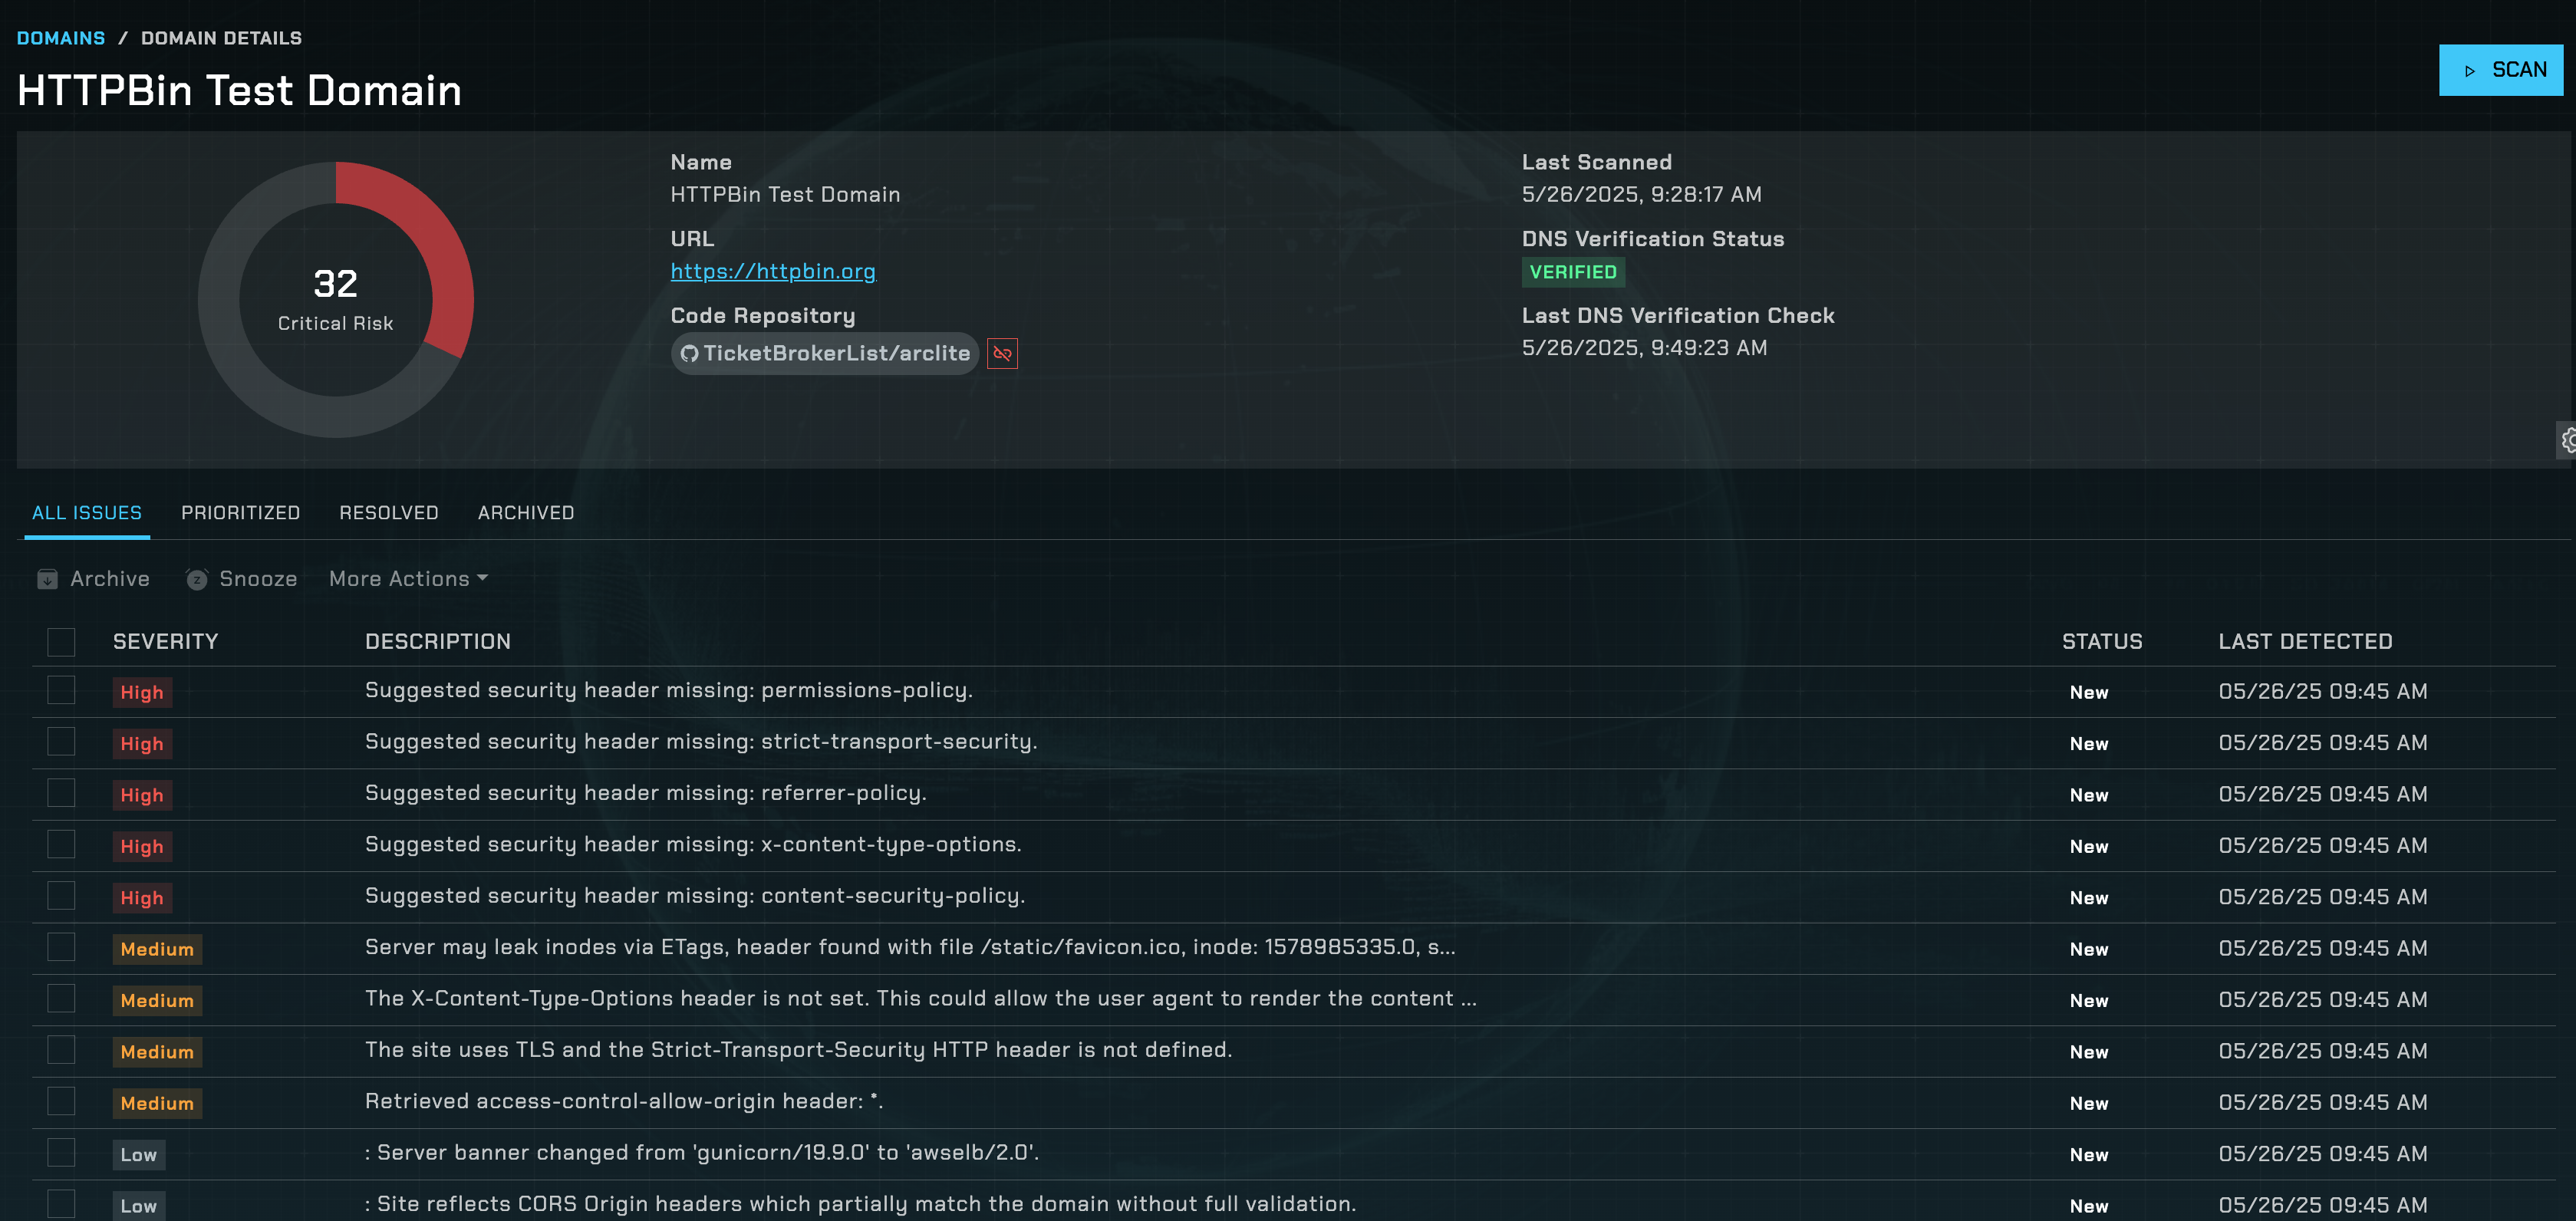Switch to the Prioritized tab

240,512
